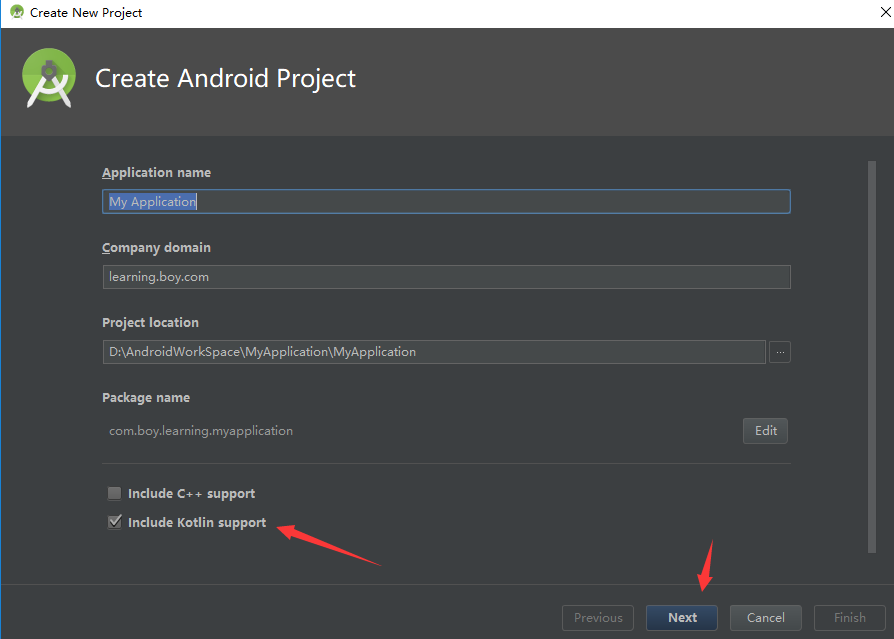Click into the Project location path field

click(x=434, y=352)
